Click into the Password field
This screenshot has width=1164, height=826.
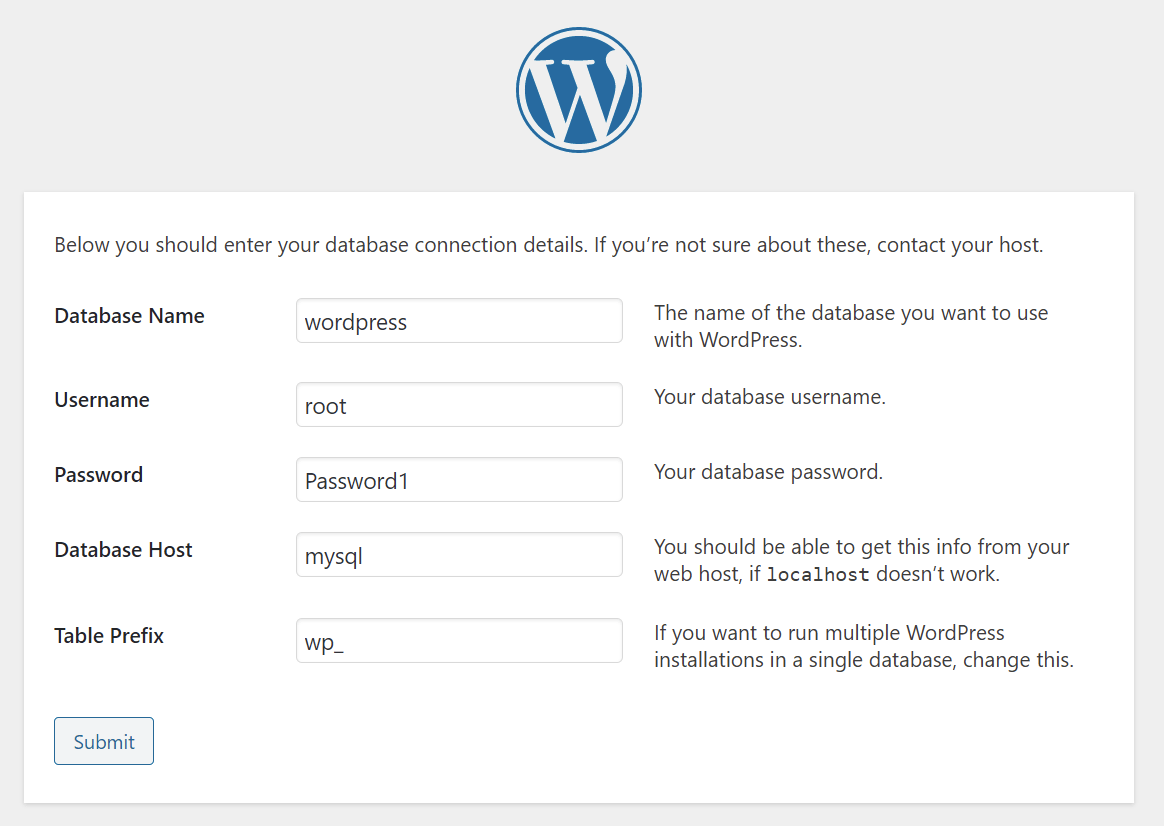(459, 479)
